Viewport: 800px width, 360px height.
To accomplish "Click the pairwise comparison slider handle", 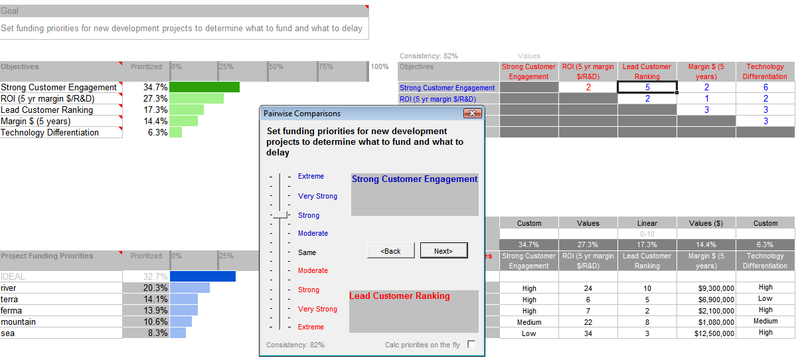I will (x=280, y=216).
